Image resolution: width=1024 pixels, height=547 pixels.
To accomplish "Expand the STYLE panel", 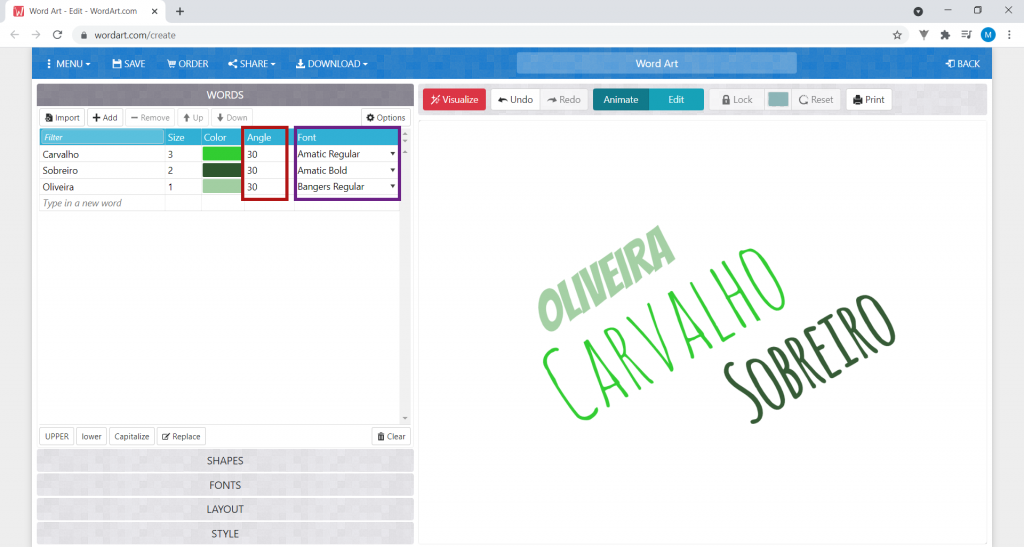I will click(x=225, y=533).
